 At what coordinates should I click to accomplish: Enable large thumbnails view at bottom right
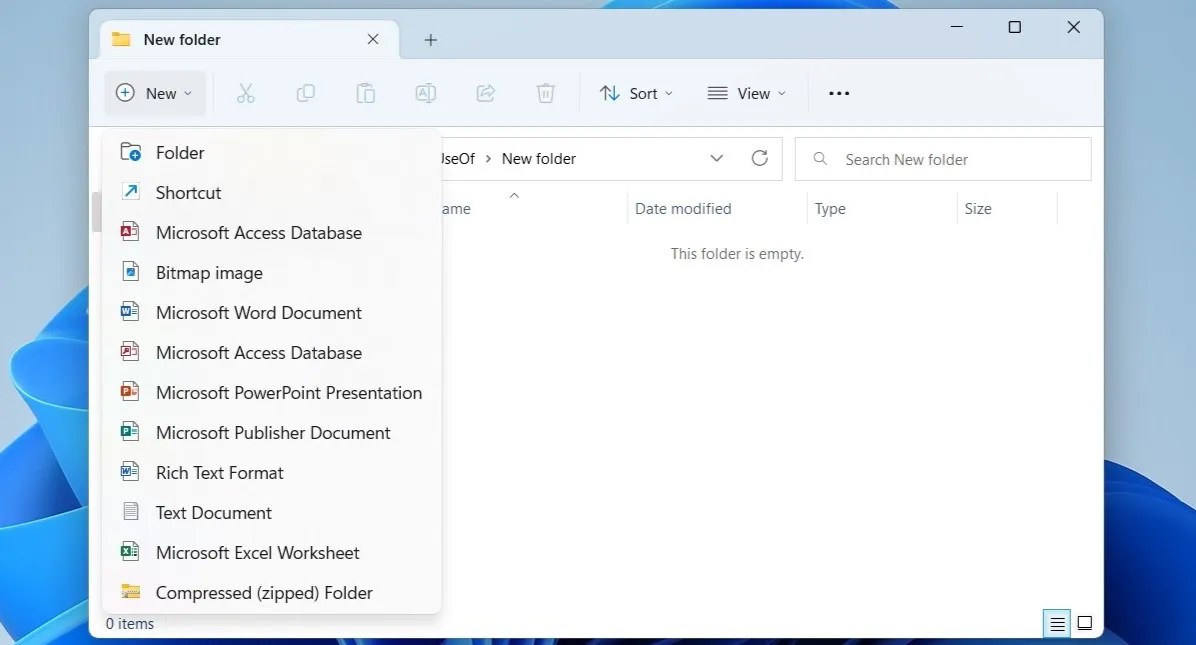(1085, 623)
